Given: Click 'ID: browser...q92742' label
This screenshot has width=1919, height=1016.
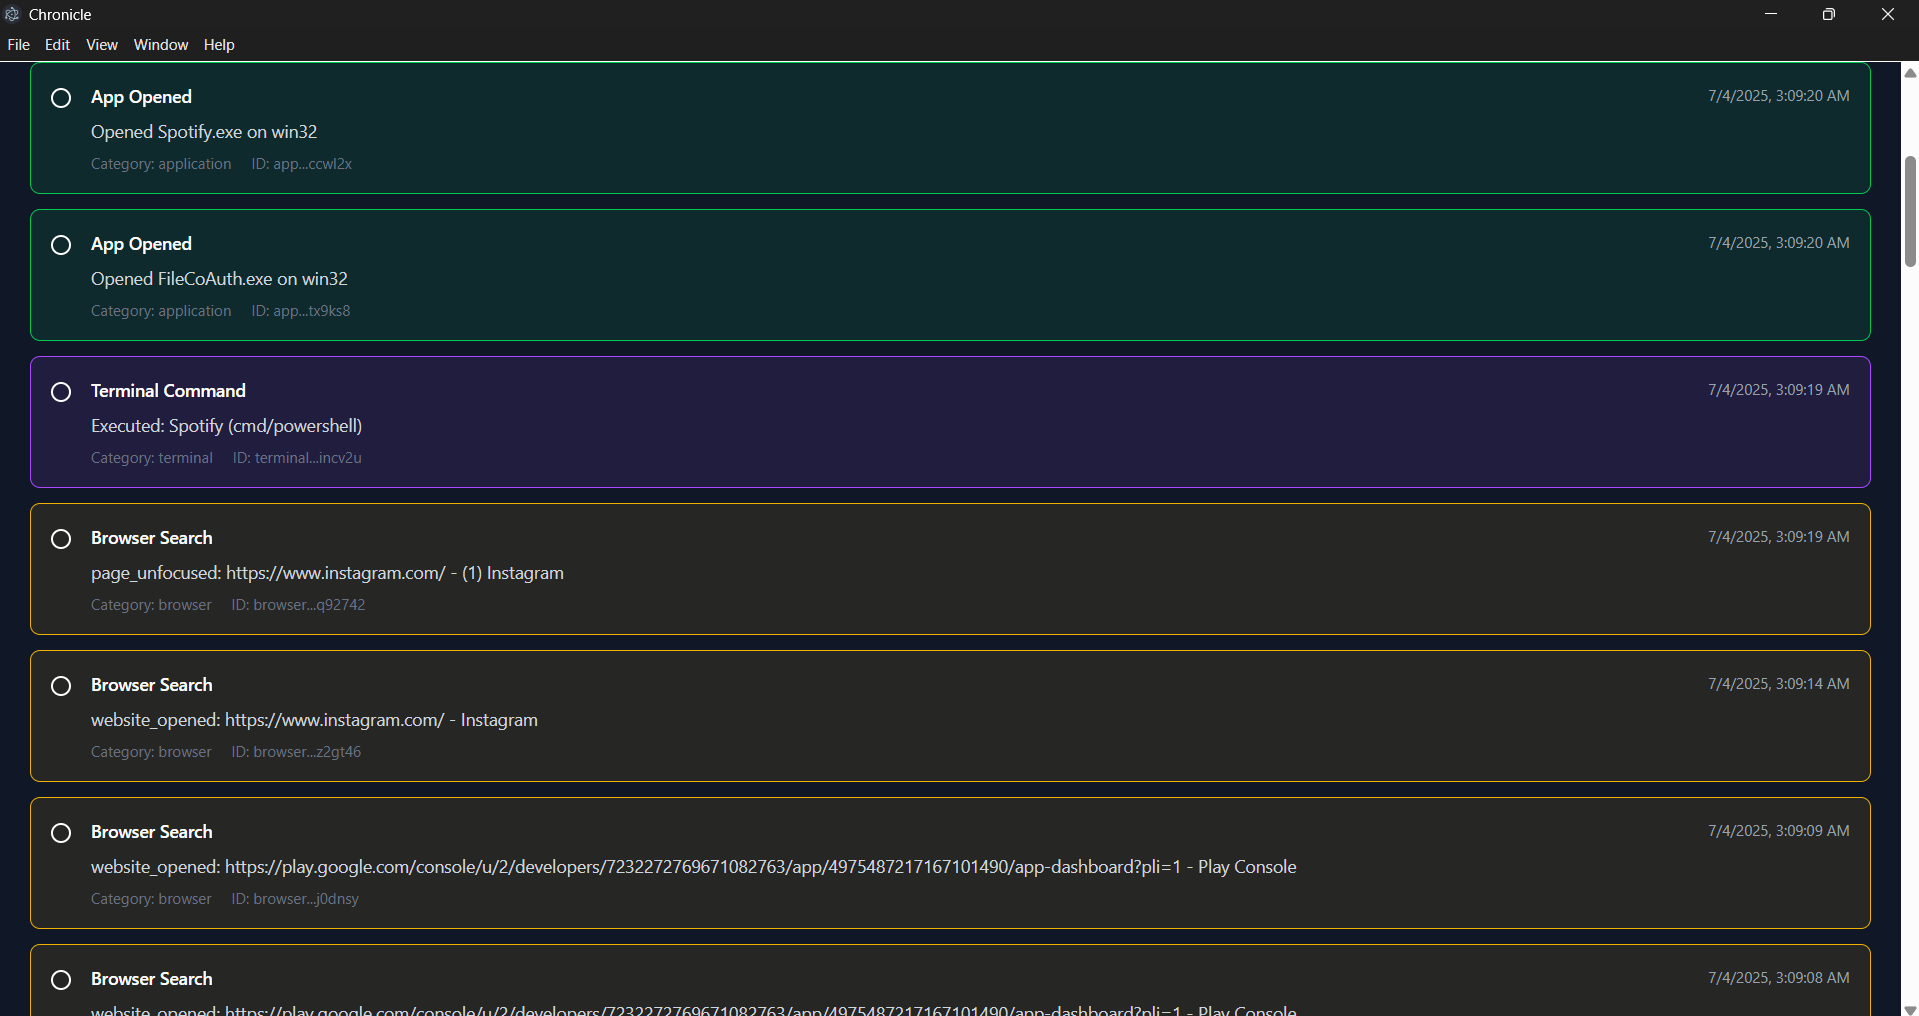Looking at the screenshot, I should click(298, 605).
